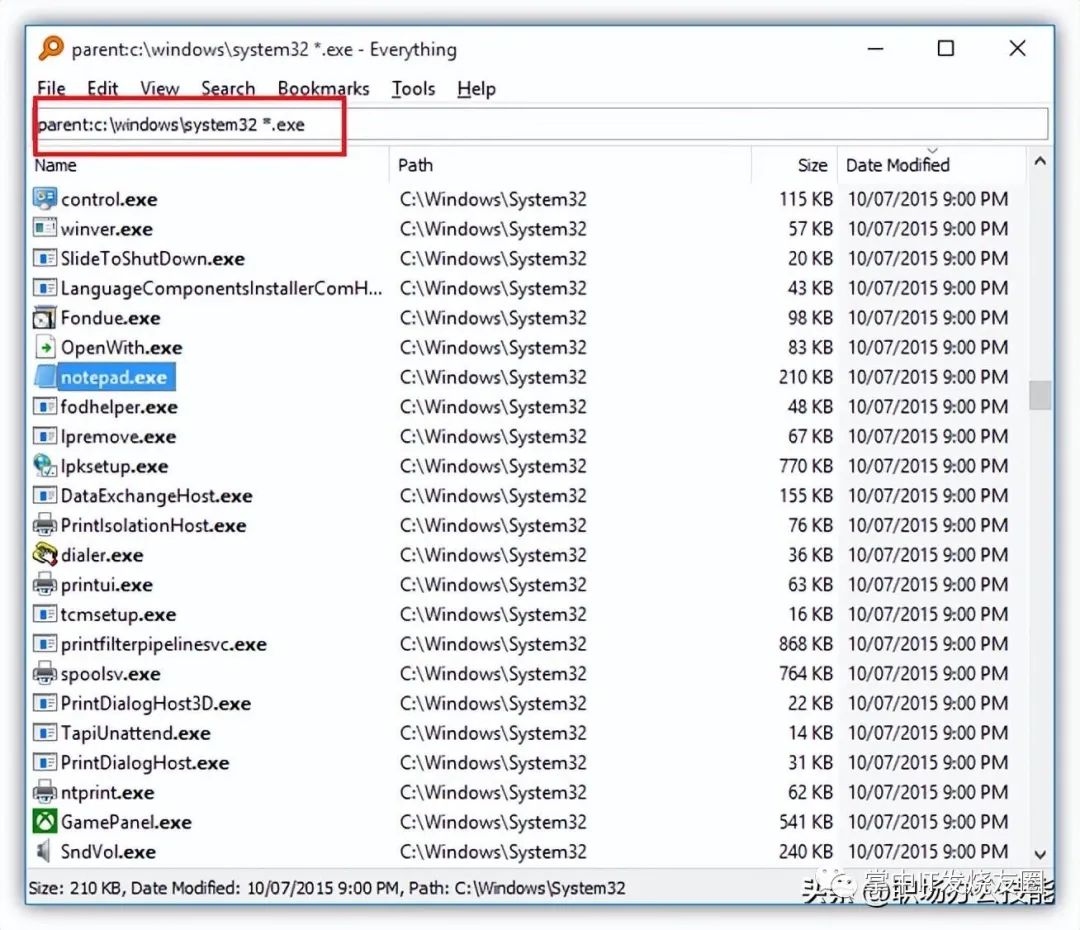Click the fodhelper.exe file icon
This screenshot has width=1080, height=930.
(x=45, y=406)
